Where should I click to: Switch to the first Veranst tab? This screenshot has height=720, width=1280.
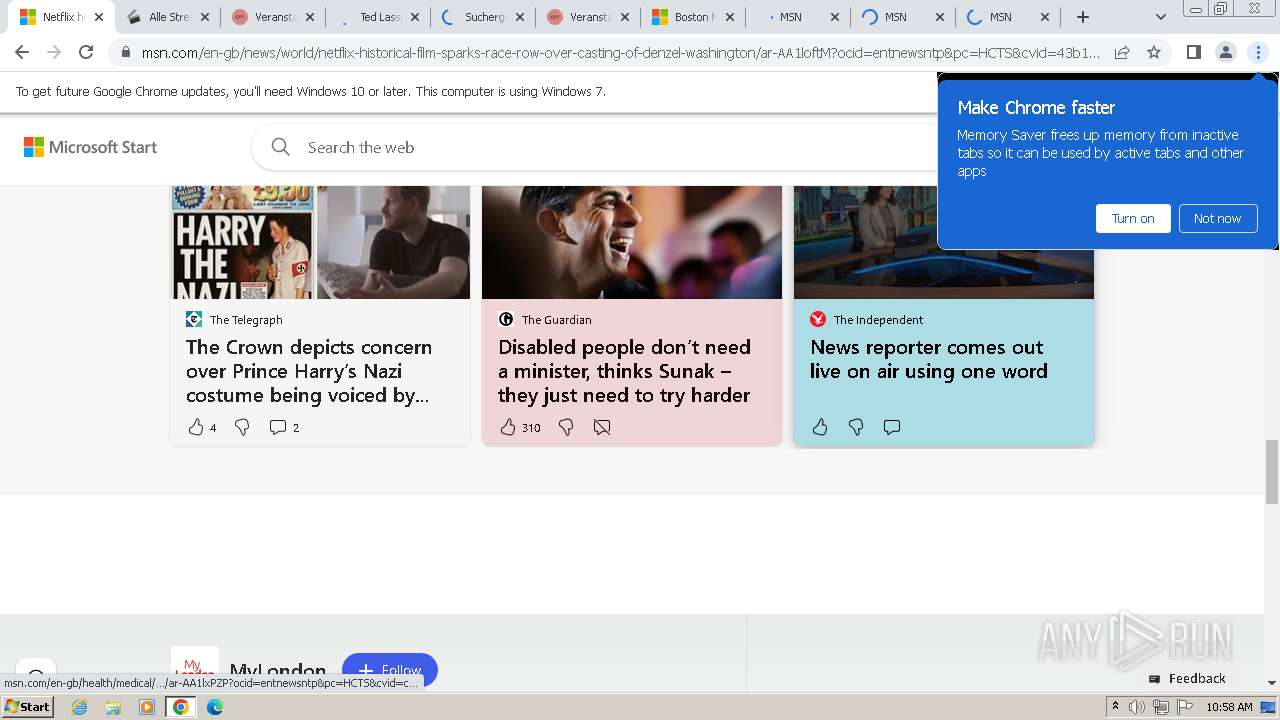(x=272, y=17)
